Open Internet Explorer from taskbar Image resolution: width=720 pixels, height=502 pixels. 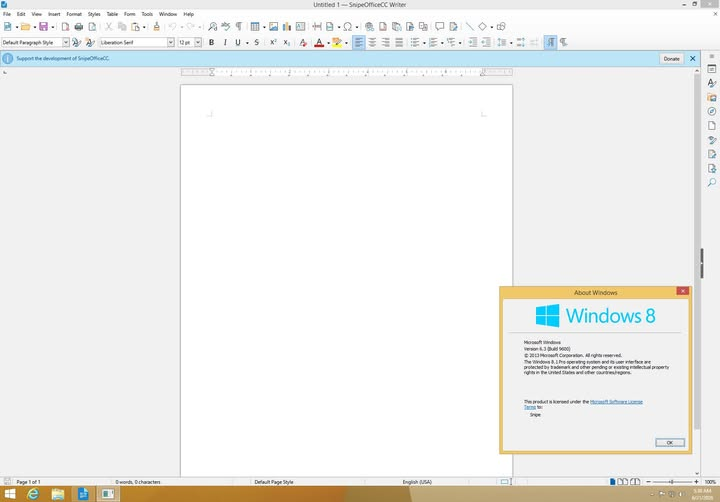[x=33, y=494]
